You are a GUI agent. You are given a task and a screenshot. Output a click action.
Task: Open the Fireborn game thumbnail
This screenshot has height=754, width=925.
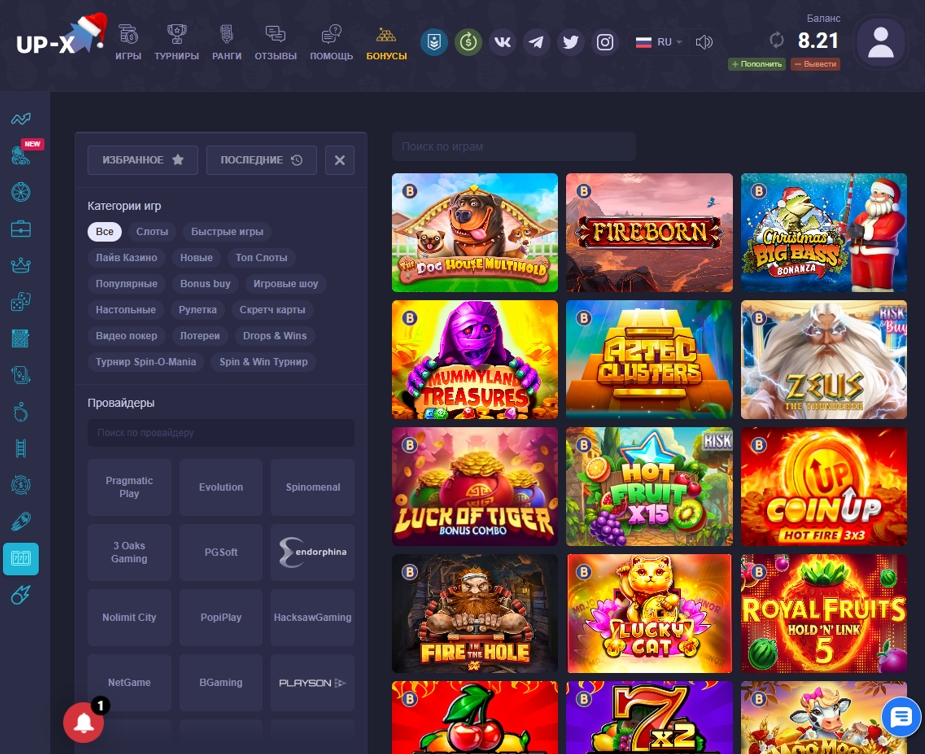tap(650, 232)
